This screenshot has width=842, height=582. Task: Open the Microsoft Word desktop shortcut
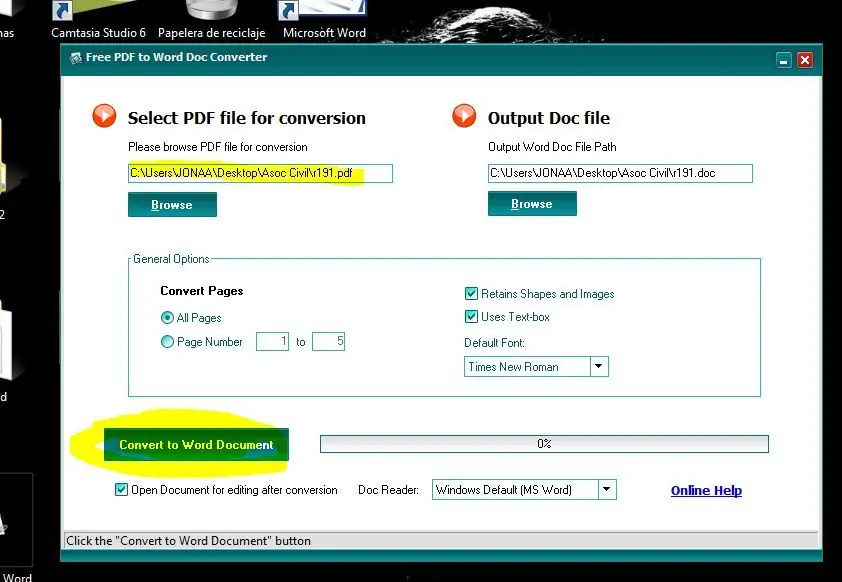(324, 21)
